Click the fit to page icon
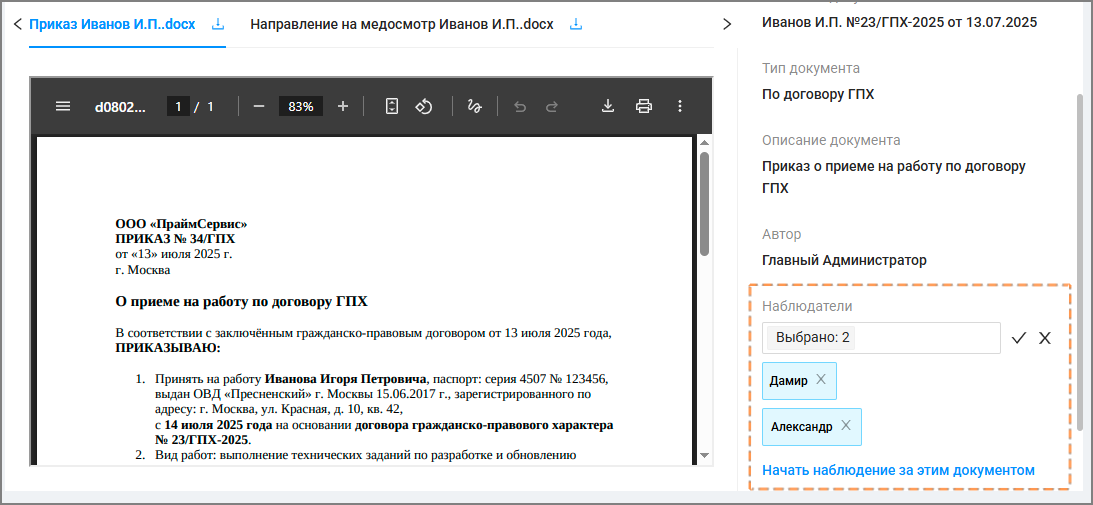This screenshot has width=1093, height=505. (392, 106)
